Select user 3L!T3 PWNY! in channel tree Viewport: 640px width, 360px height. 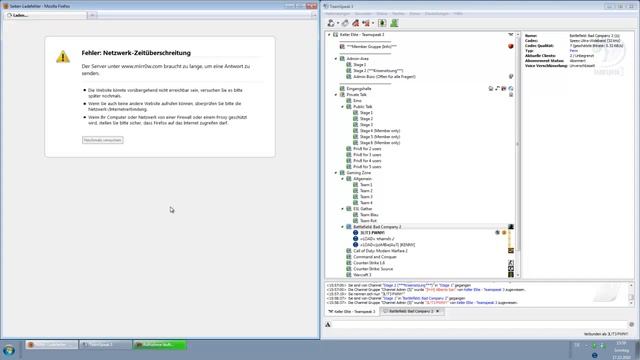coord(372,233)
